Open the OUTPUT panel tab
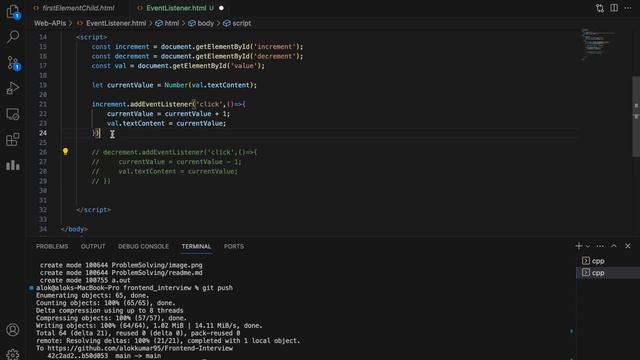 click(93, 247)
